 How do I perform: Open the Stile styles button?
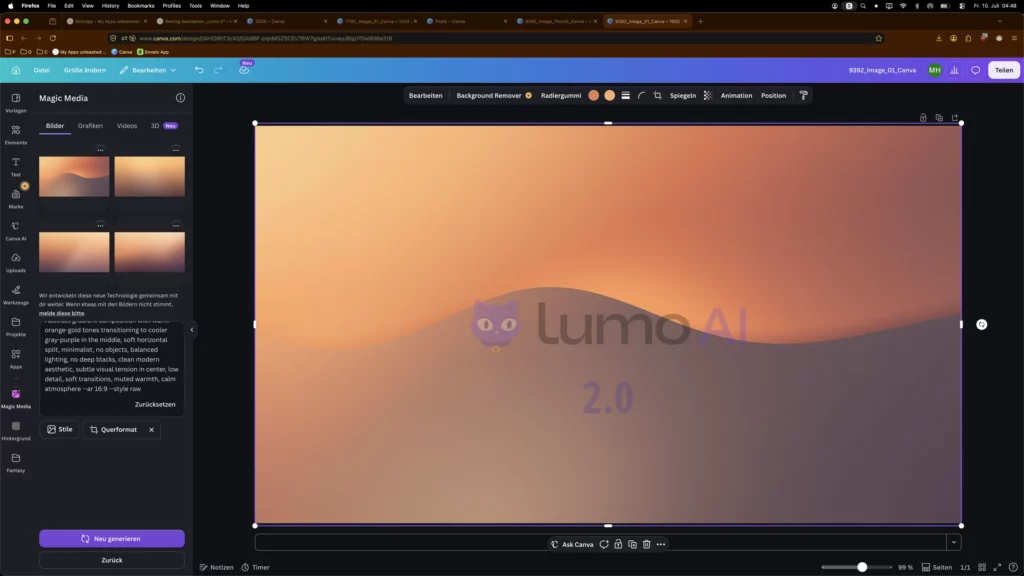[59, 429]
